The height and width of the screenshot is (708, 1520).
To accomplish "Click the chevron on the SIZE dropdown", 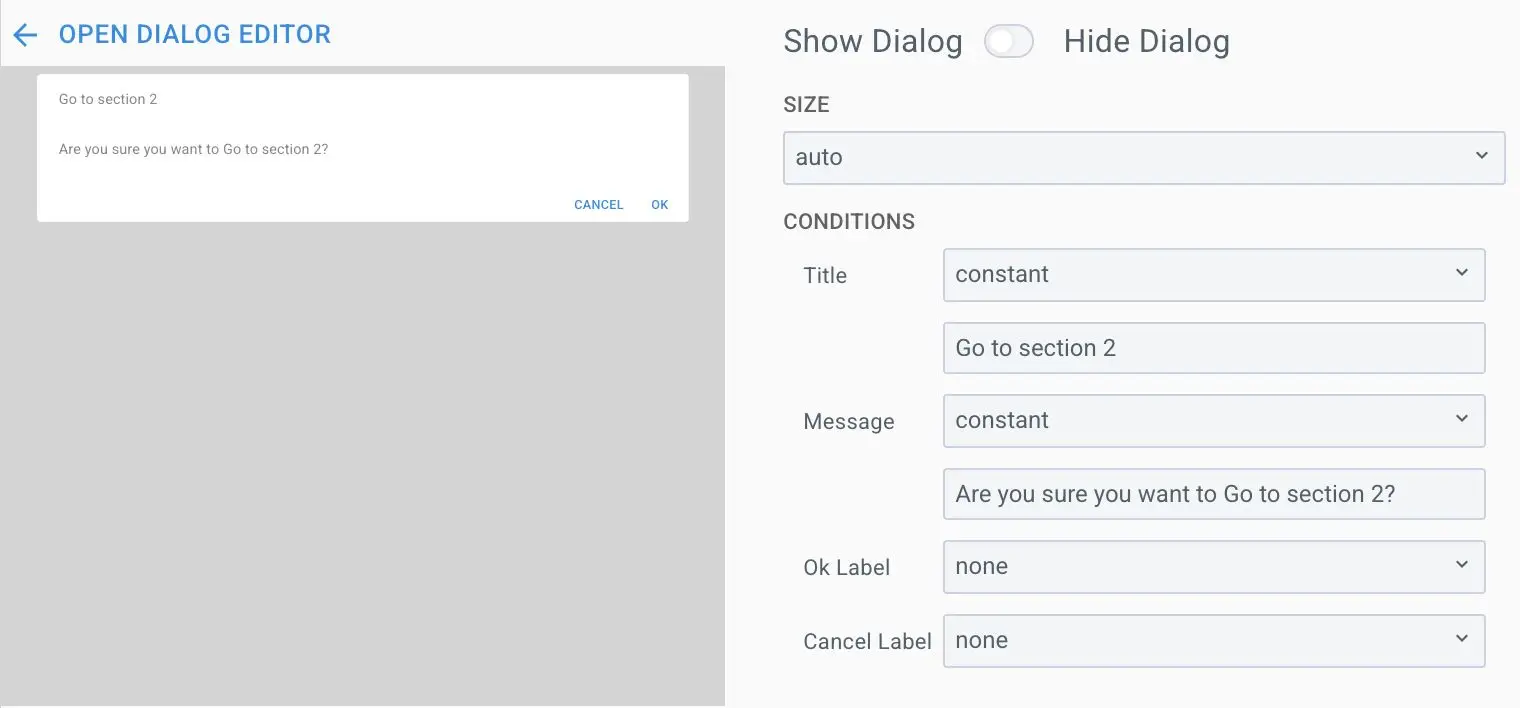I will pos(1482,155).
